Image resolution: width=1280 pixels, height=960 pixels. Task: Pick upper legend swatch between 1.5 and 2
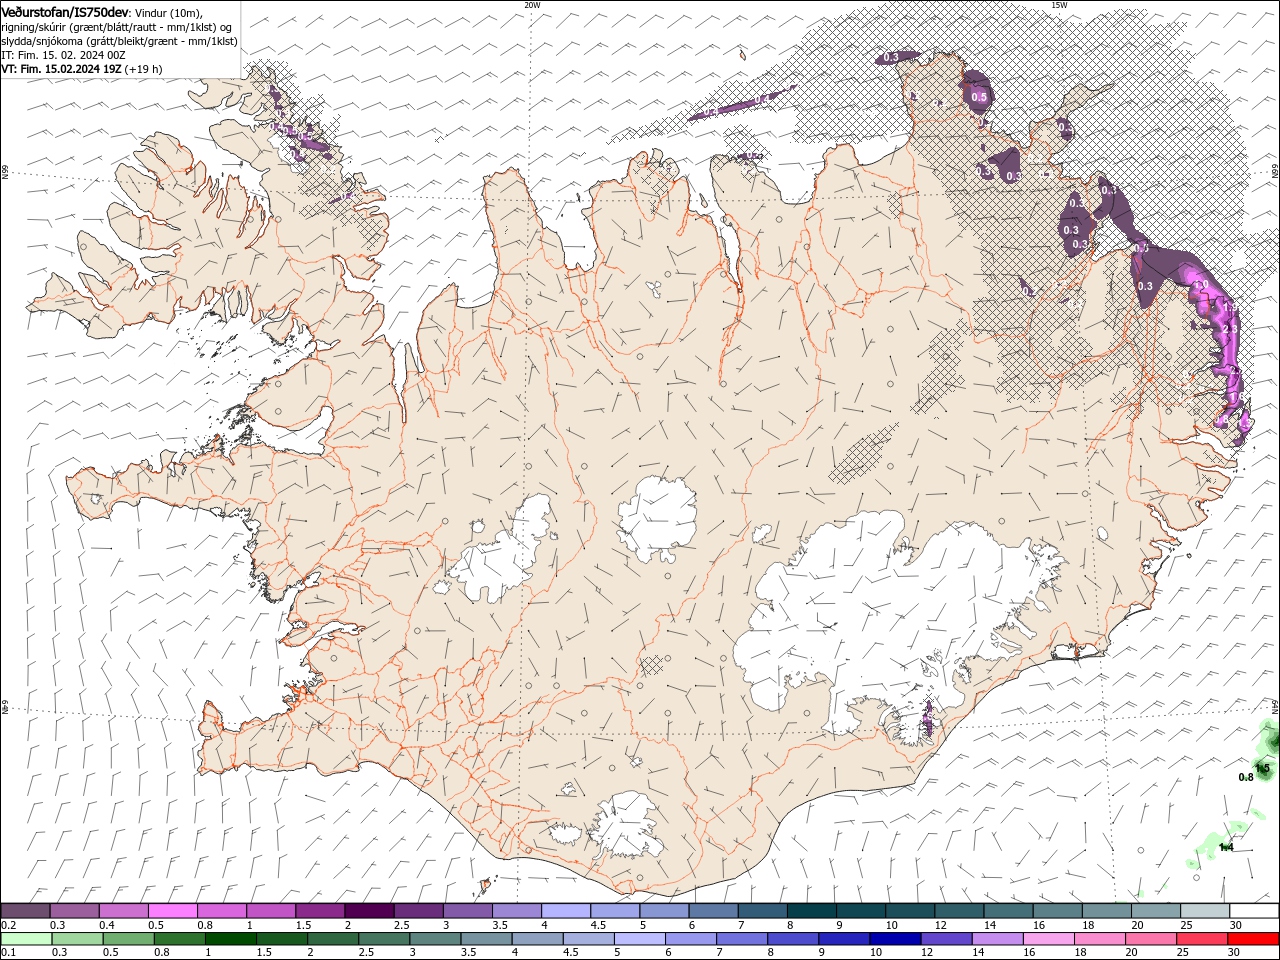pyautogui.click(x=320, y=911)
